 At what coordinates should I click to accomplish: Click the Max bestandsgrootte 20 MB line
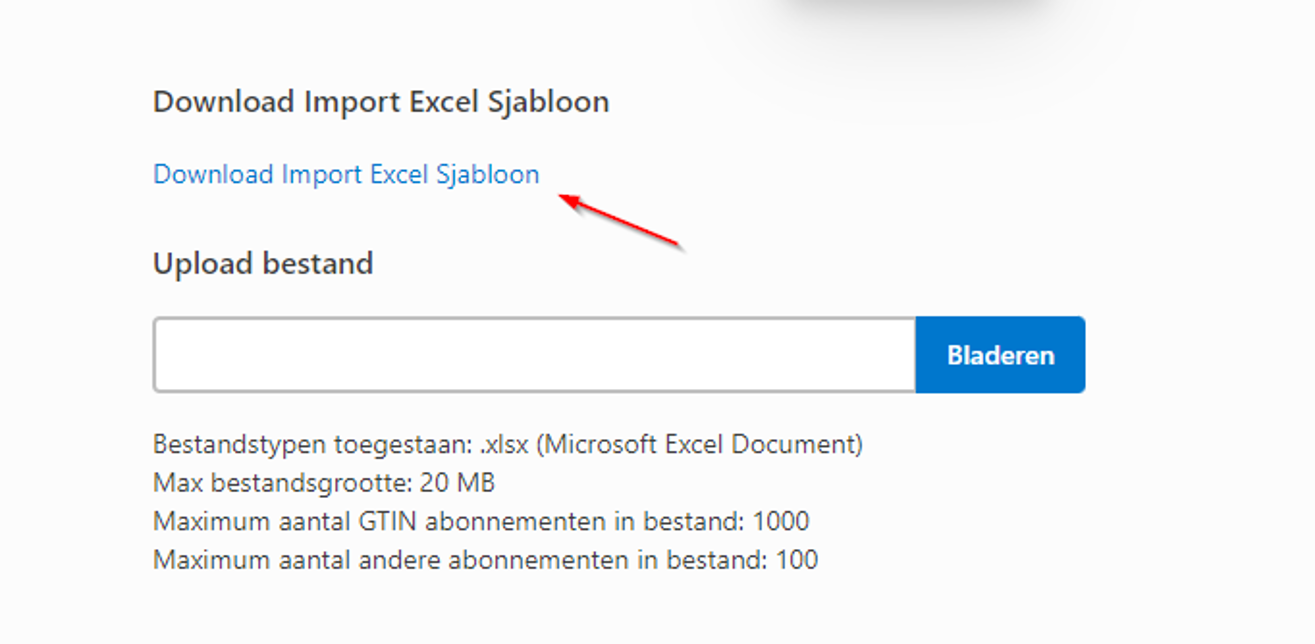click(x=323, y=483)
